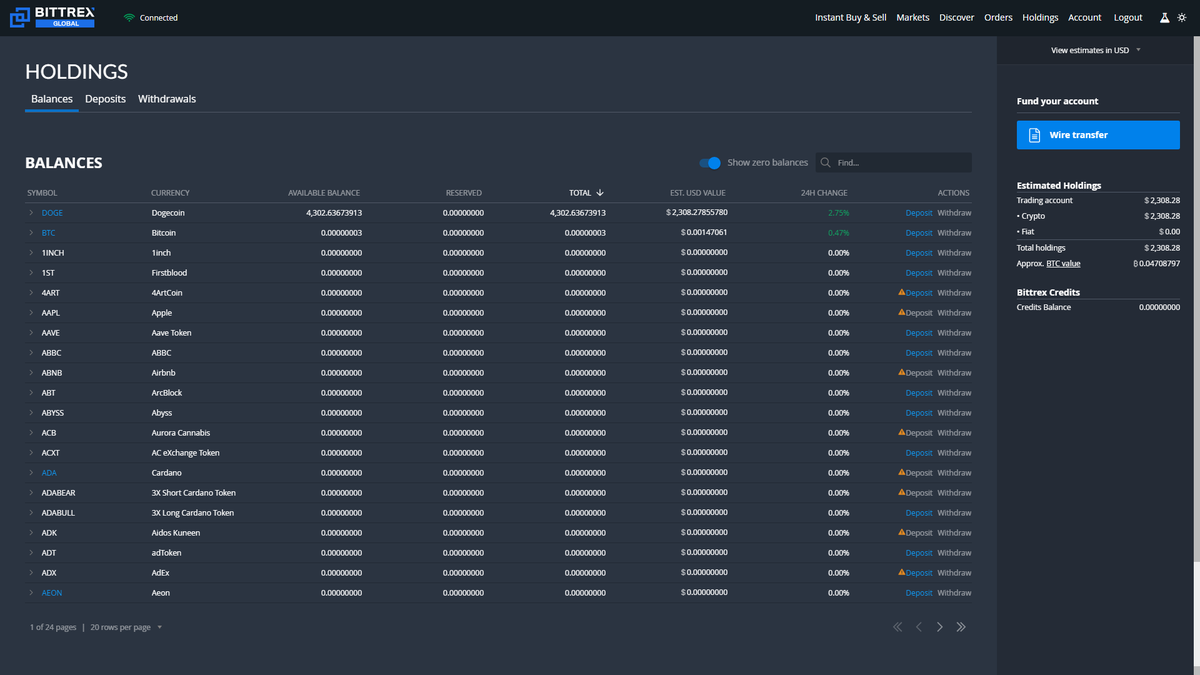Viewport: 1200px width, 675px height.
Task: Click the warning icon in ABNB row
Action: 901,372
